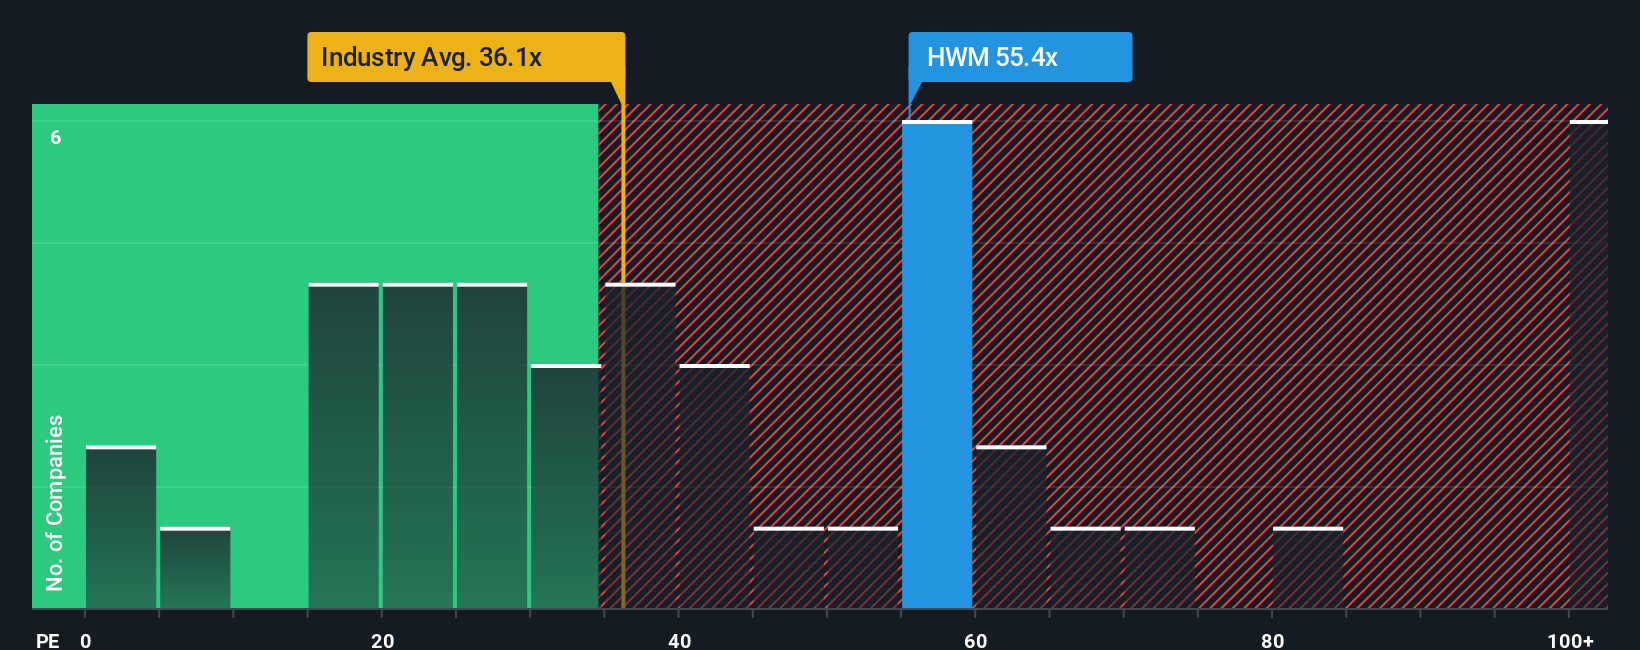1640x650 pixels.
Task: Click the PE axis title
Action: tap(47, 641)
